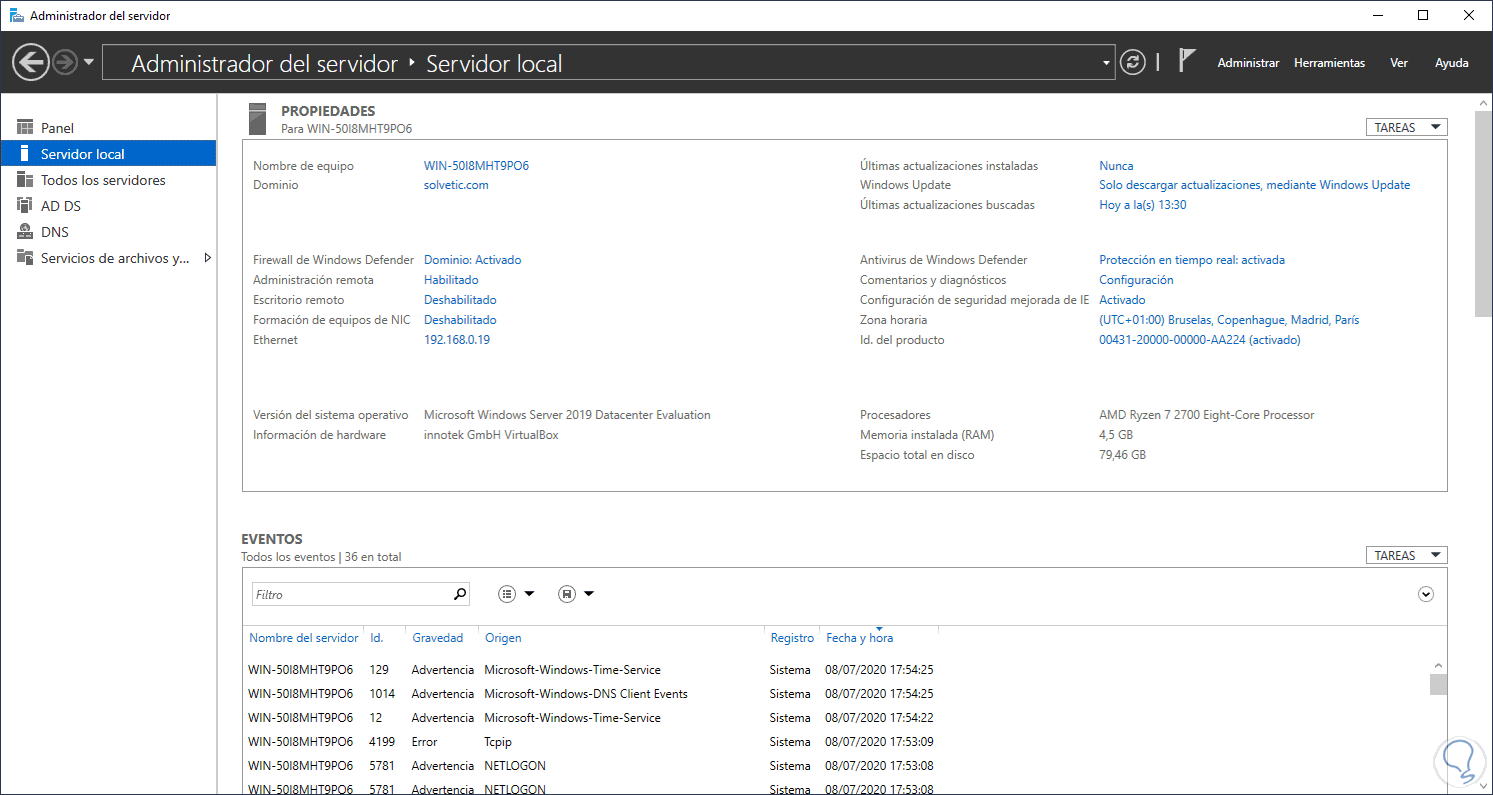Open the Windows Update settings link
Screen dimensions: 1493x795
1254,185
